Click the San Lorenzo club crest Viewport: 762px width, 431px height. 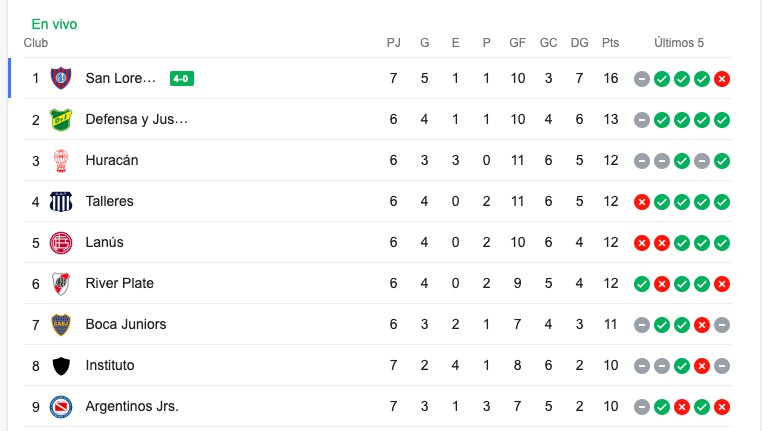click(x=61, y=78)
